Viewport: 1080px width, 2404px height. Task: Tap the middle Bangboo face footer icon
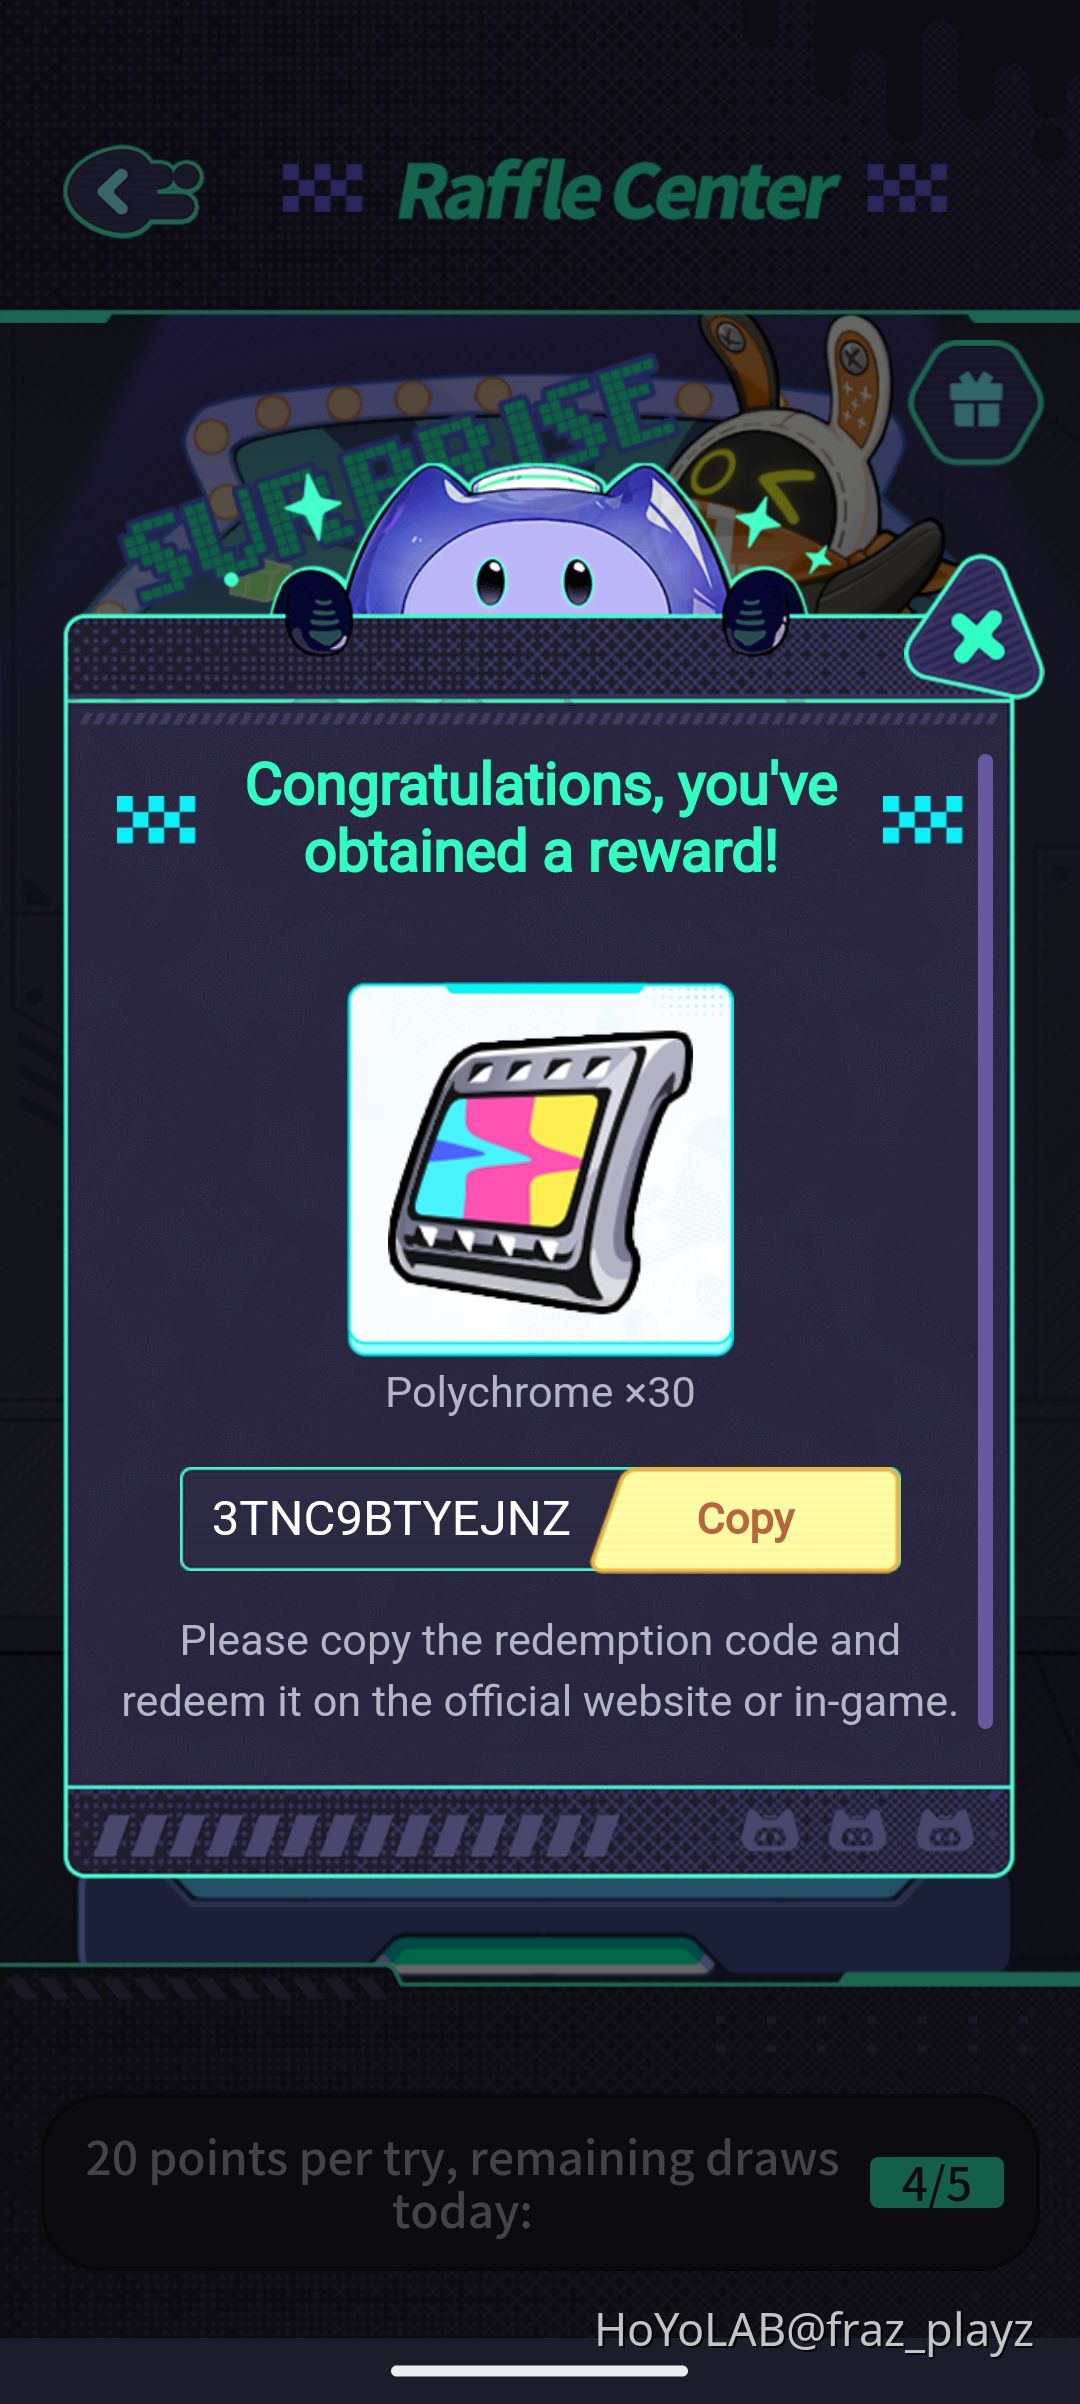coord(857,1830)
